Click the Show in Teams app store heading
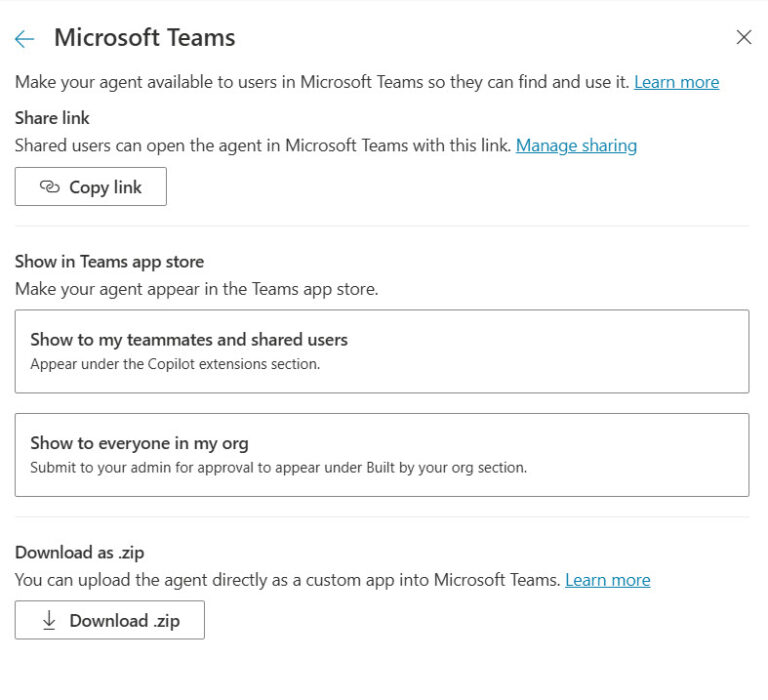768x700 pixels. click(109, 262)
